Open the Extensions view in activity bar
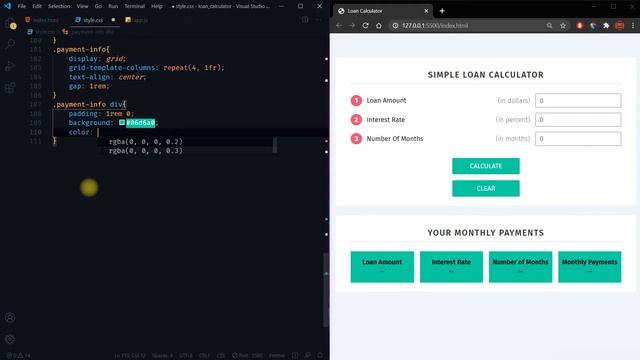640x360 pixels. tap(10, 87)
